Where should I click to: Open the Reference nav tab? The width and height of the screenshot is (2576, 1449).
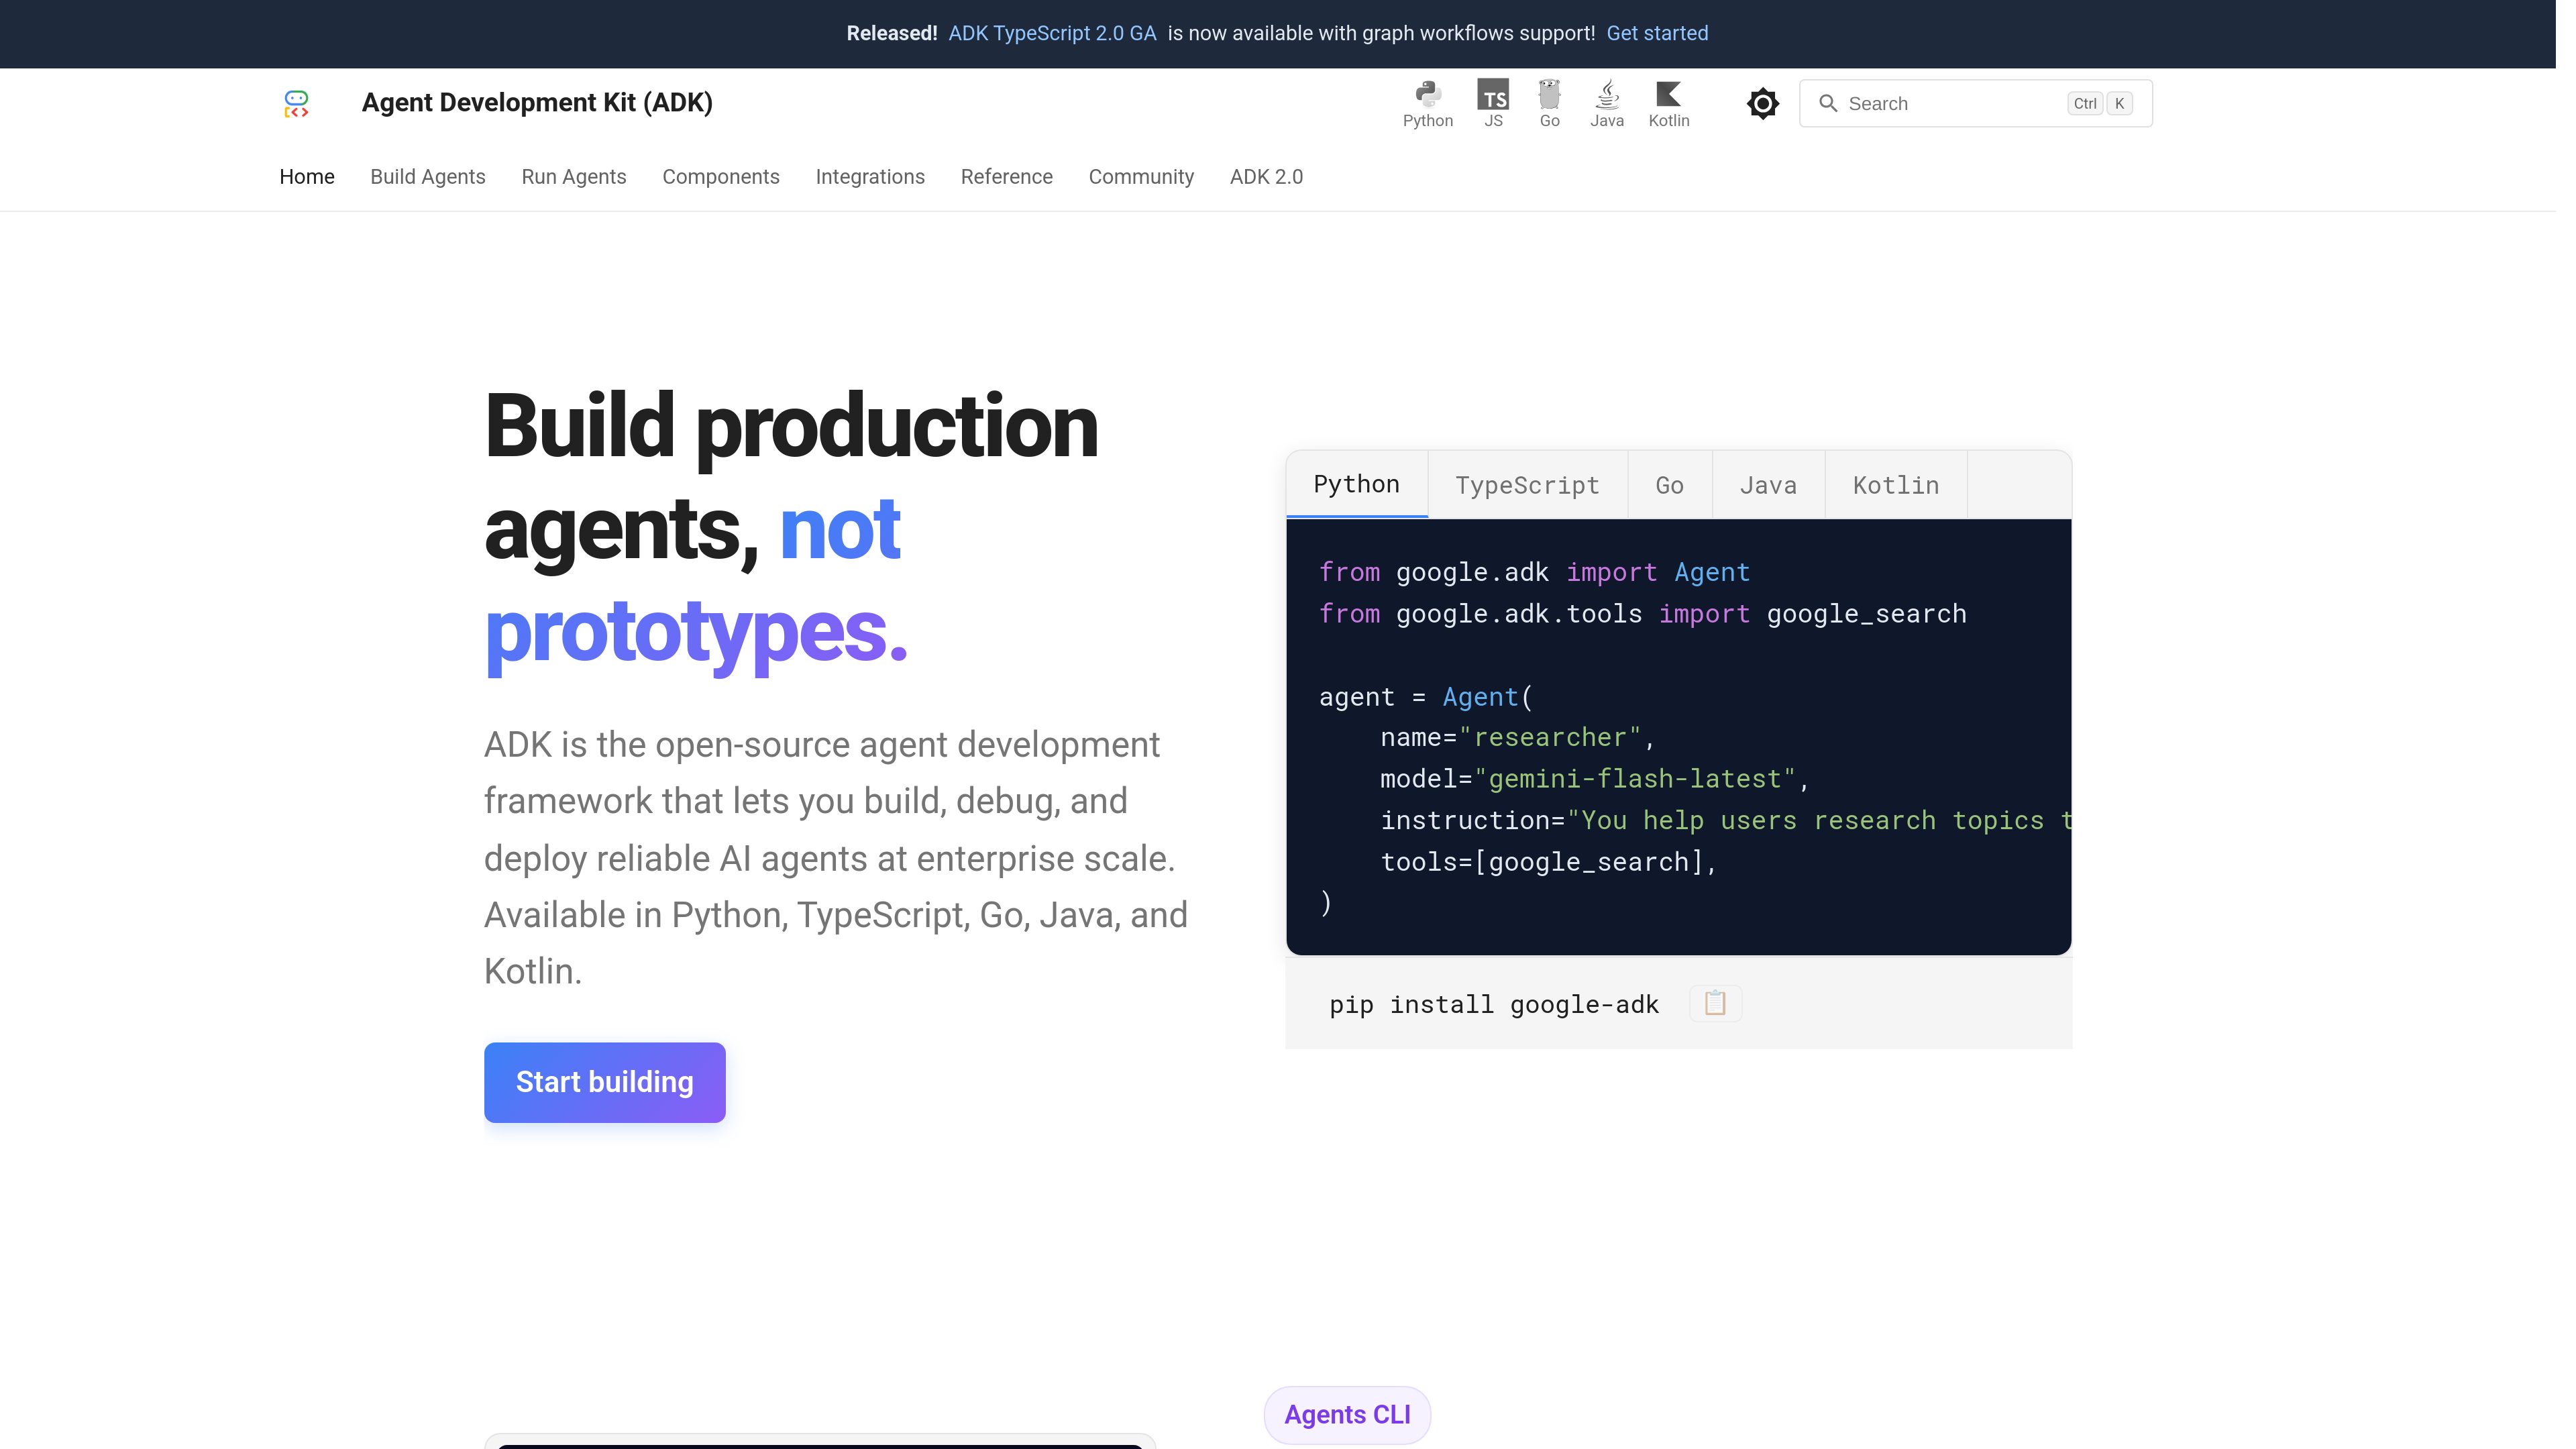click(1007, 177)
